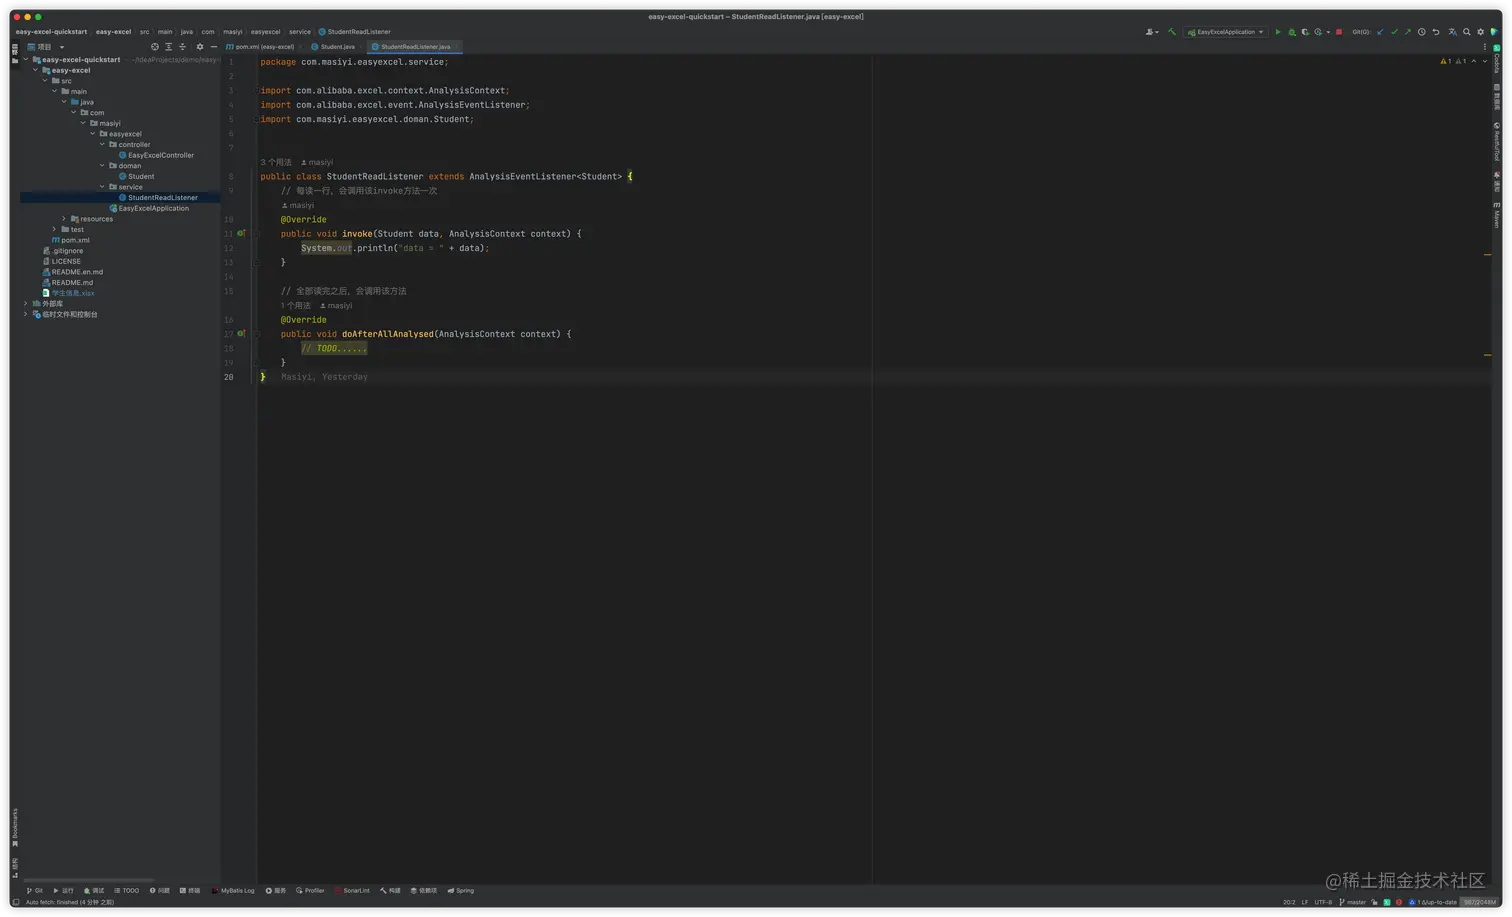Image resolution: width=1512 pixels, height=917 pixels.
Task: Click master branch widget in status bar
Action: pos(1352,902)
